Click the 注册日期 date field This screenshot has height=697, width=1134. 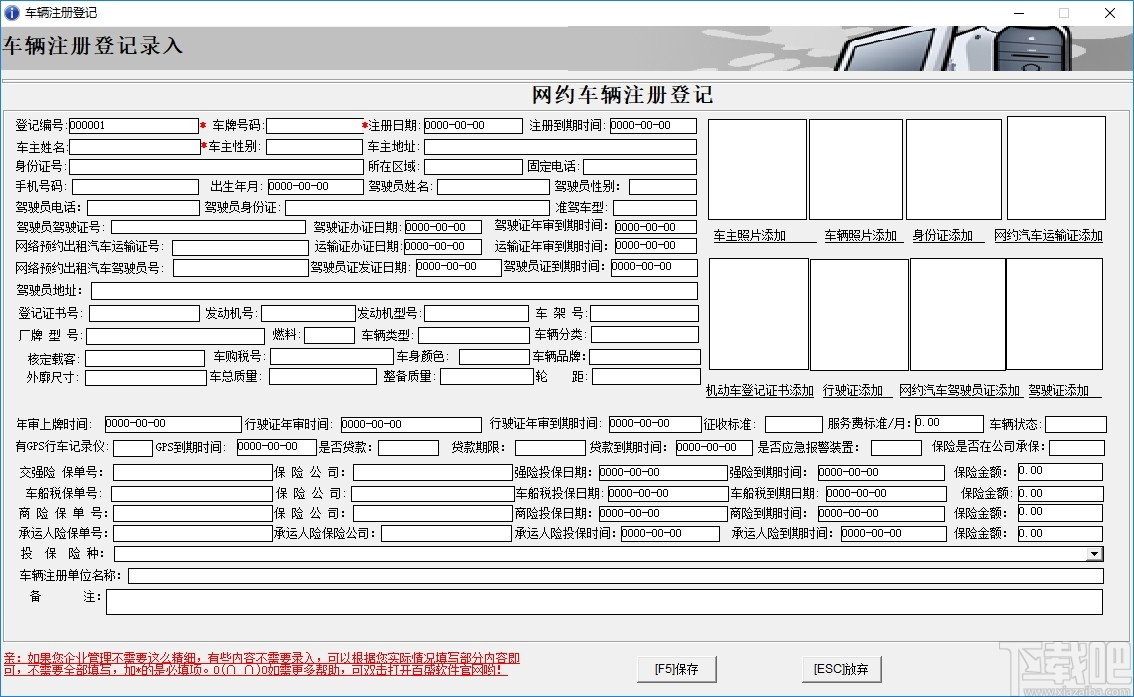(x=473, y=126)
